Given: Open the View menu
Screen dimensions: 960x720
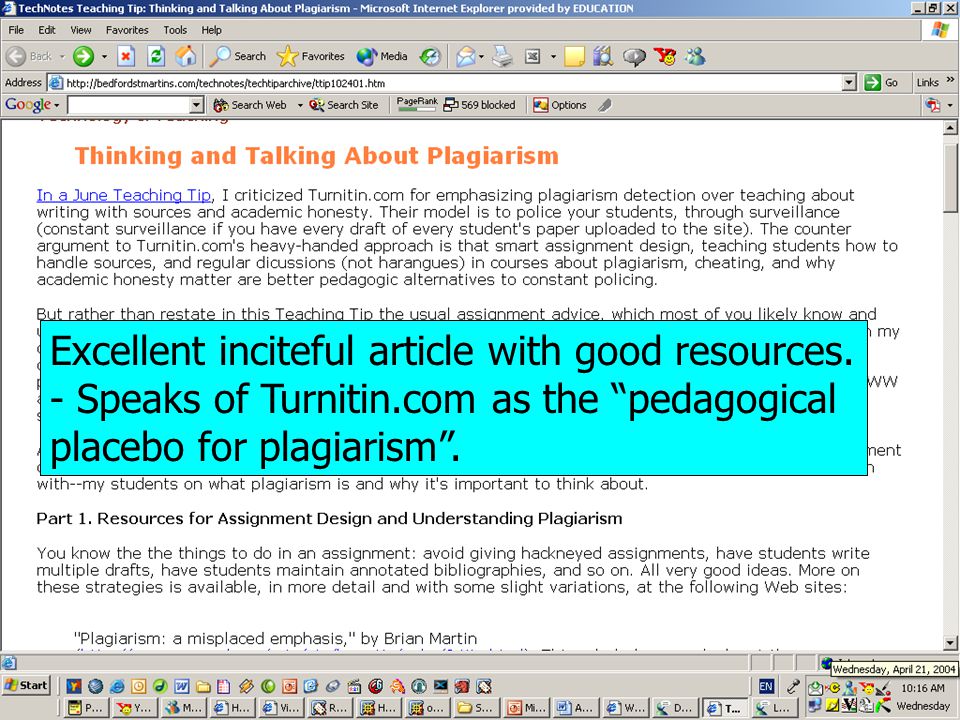Looking at the screenshot, I should pyautogui.click(x=80, y=30).
